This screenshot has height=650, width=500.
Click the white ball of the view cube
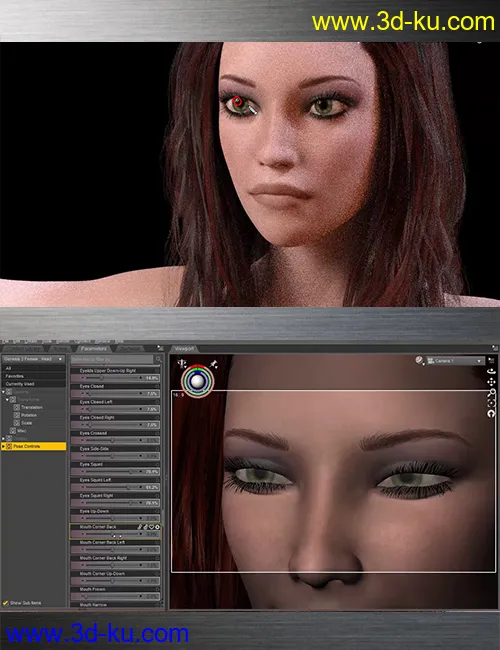click(197, 381)
